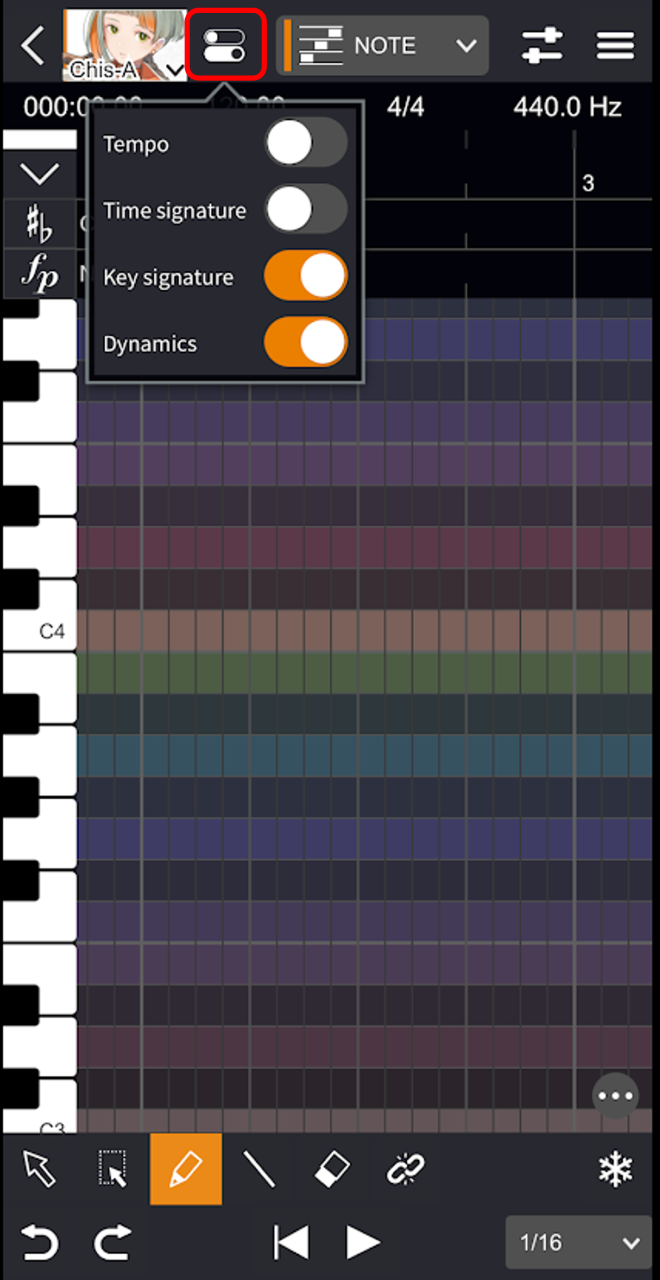This screenshot has height=1280, width=660.
Task: Redo the last action
Action: coord(112,1243)
